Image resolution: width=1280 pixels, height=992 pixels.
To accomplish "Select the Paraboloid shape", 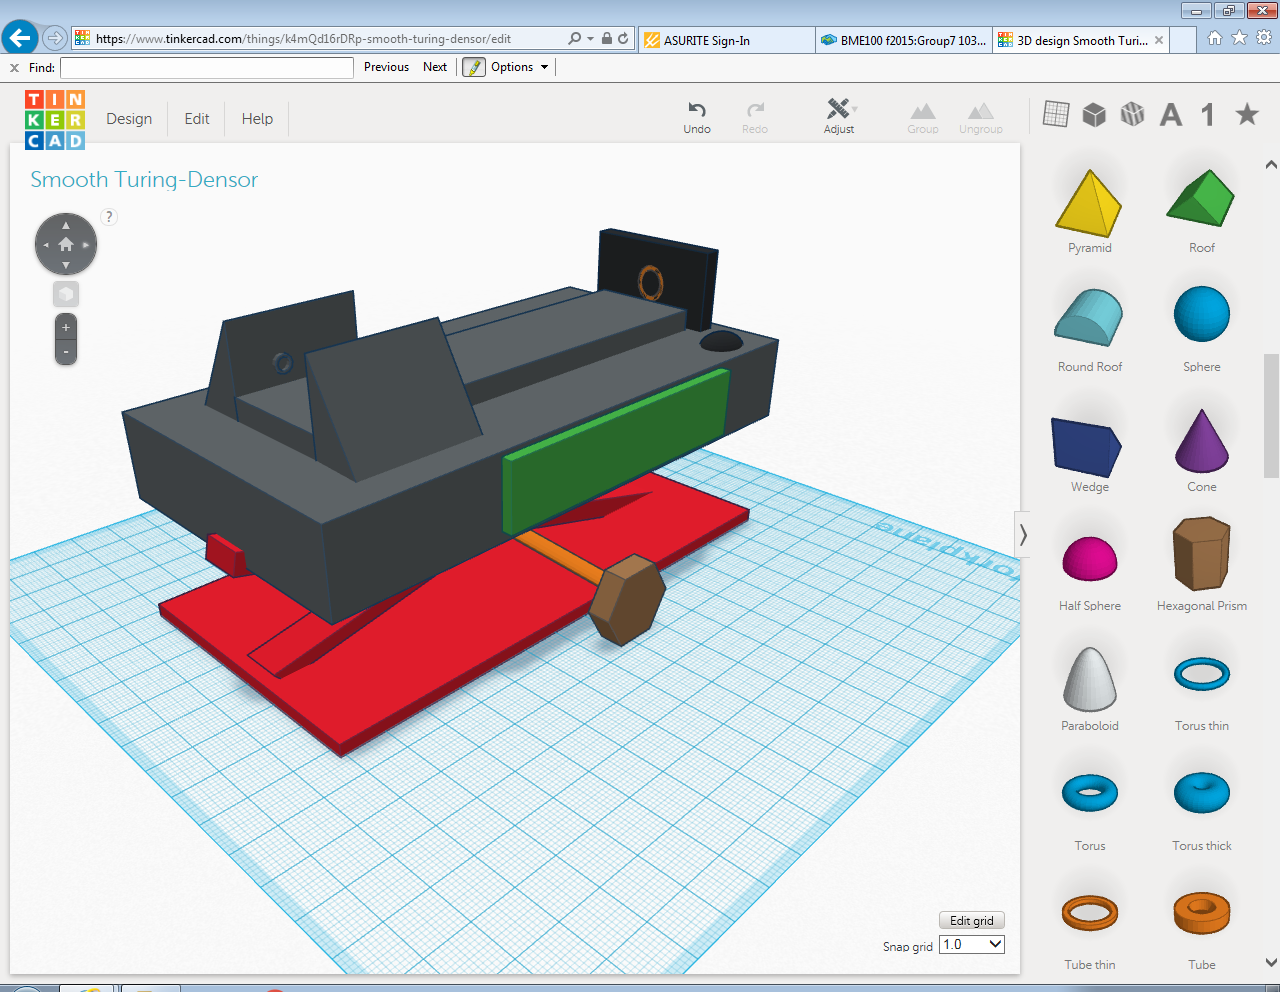I will tap(1089, 679).
